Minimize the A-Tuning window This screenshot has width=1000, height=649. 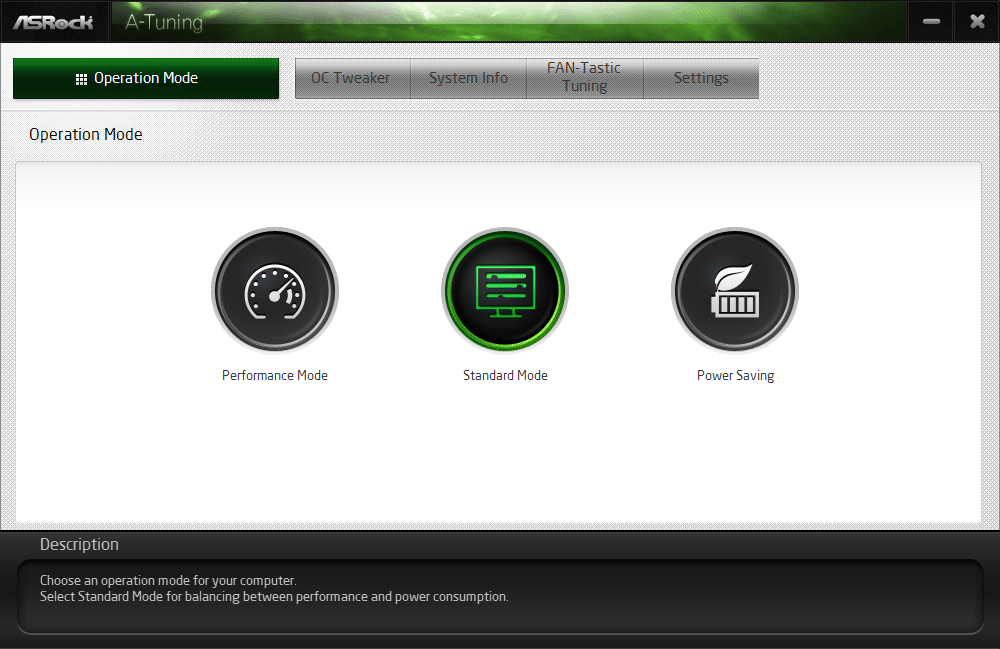tap(931, 22)
